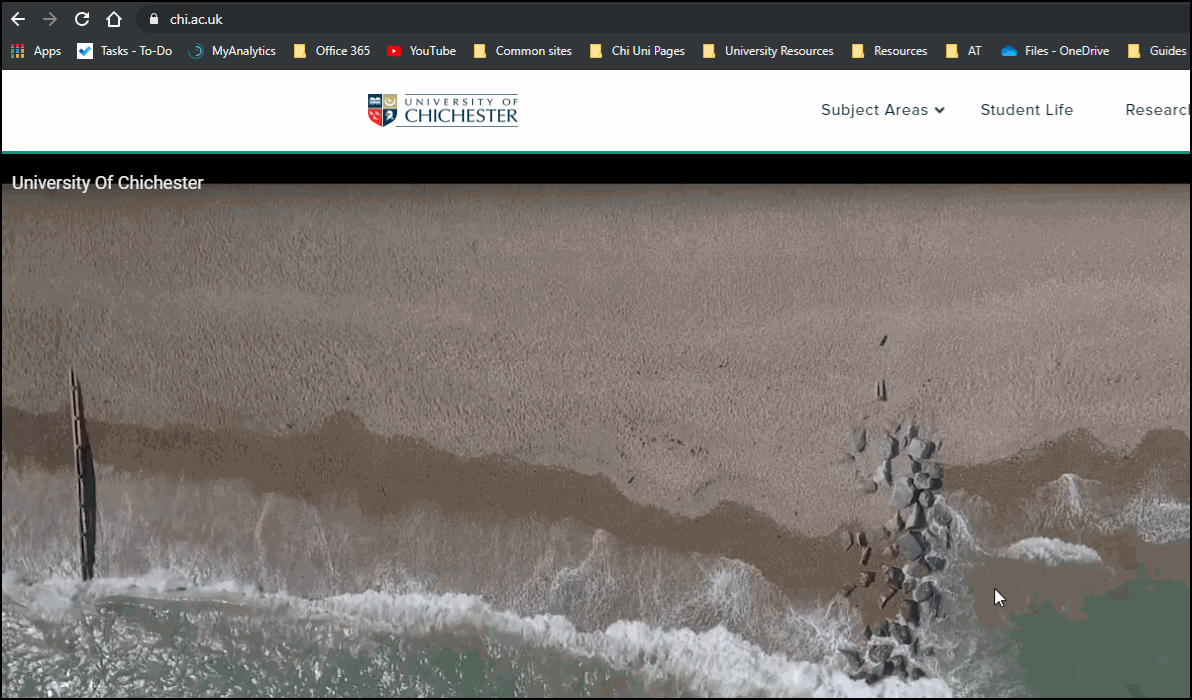Open the AT bookmark folder
Viewport: 1192px width, 700px height.
click(963, 51)
